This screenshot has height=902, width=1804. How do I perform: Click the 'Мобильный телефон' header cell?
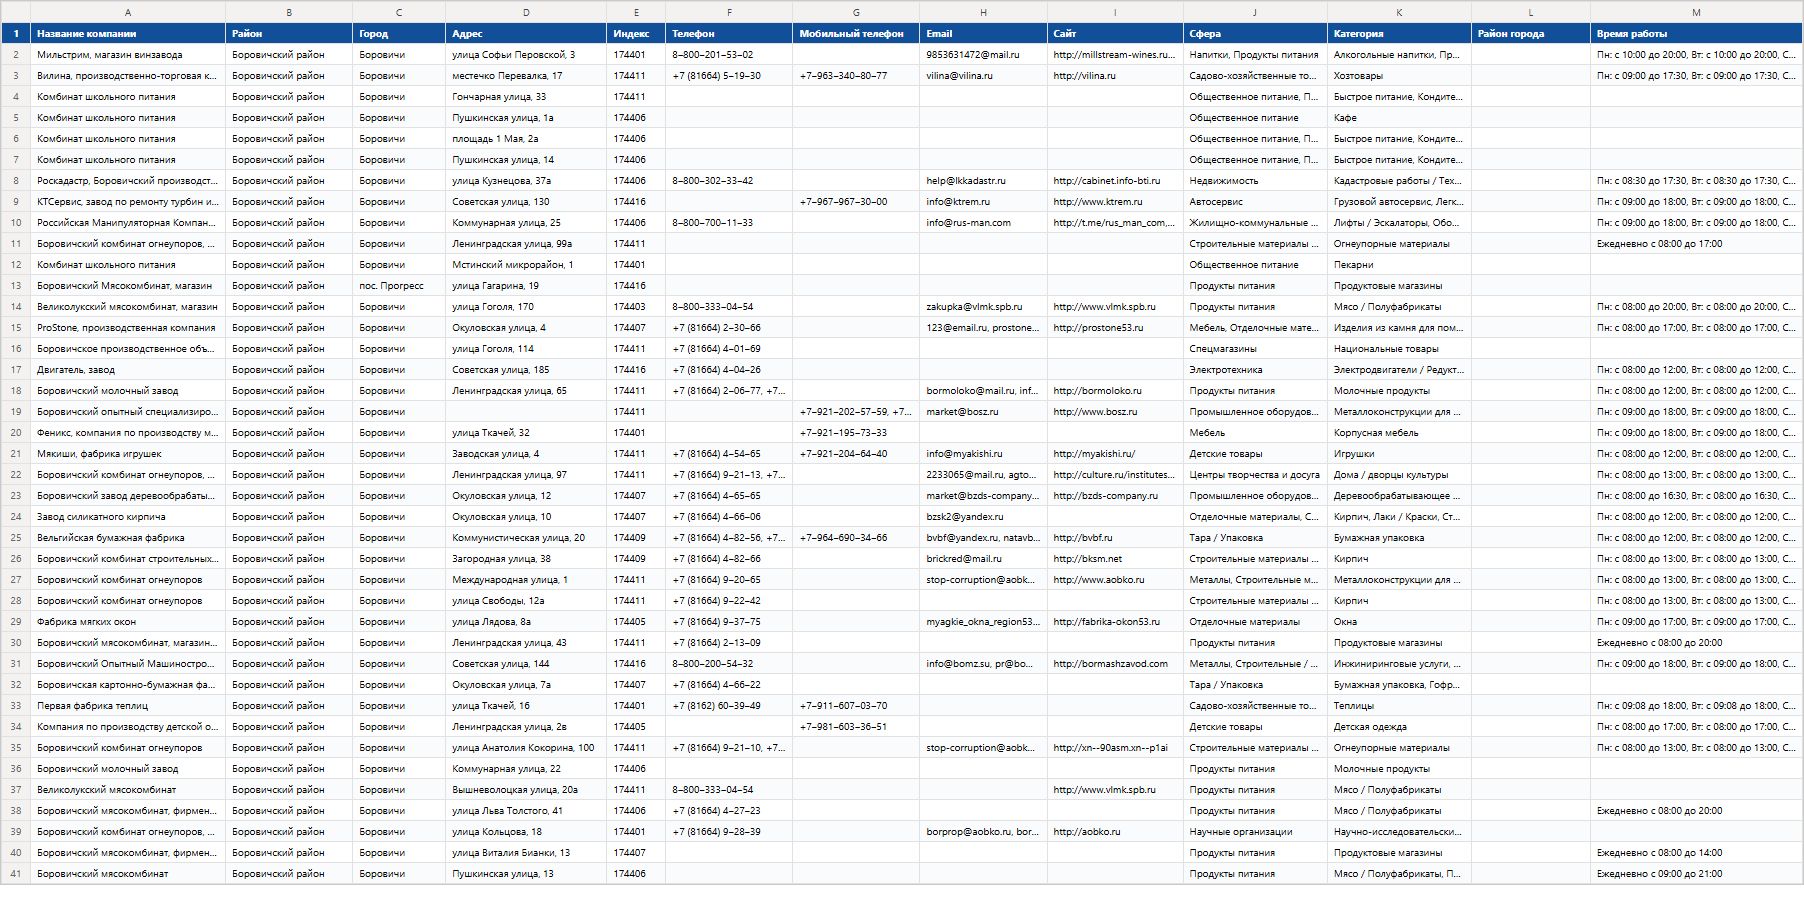tap(856, 34)
